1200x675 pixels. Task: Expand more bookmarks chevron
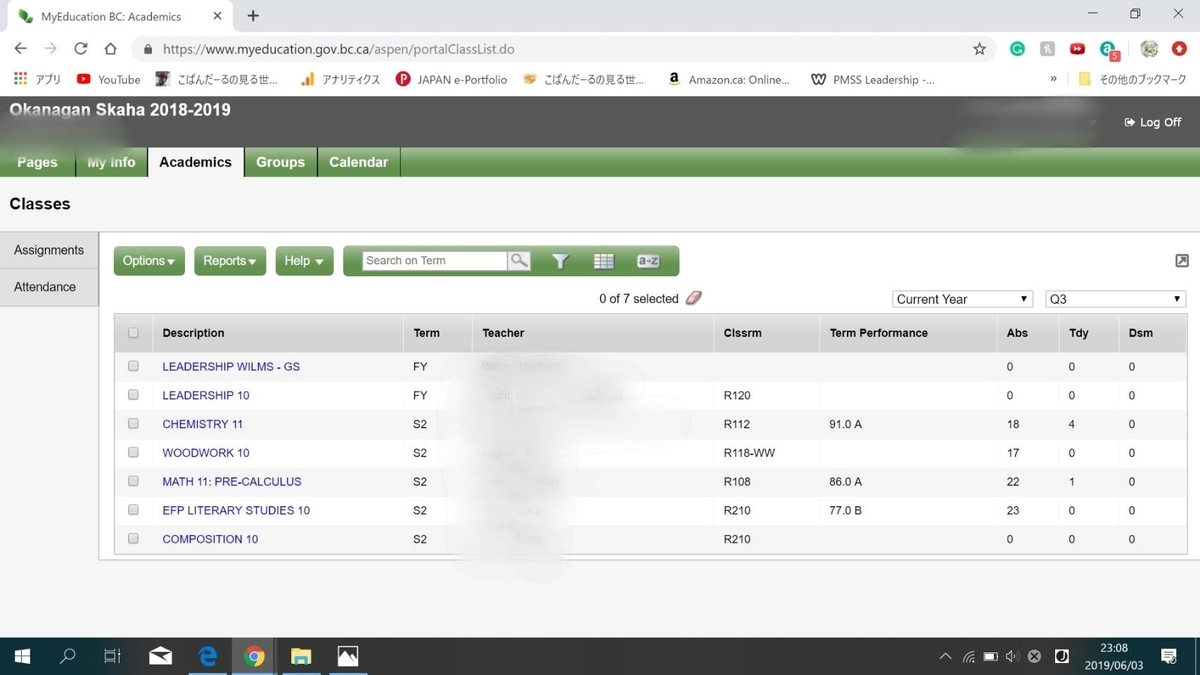pyautogui.click(x=1053, y=79)
